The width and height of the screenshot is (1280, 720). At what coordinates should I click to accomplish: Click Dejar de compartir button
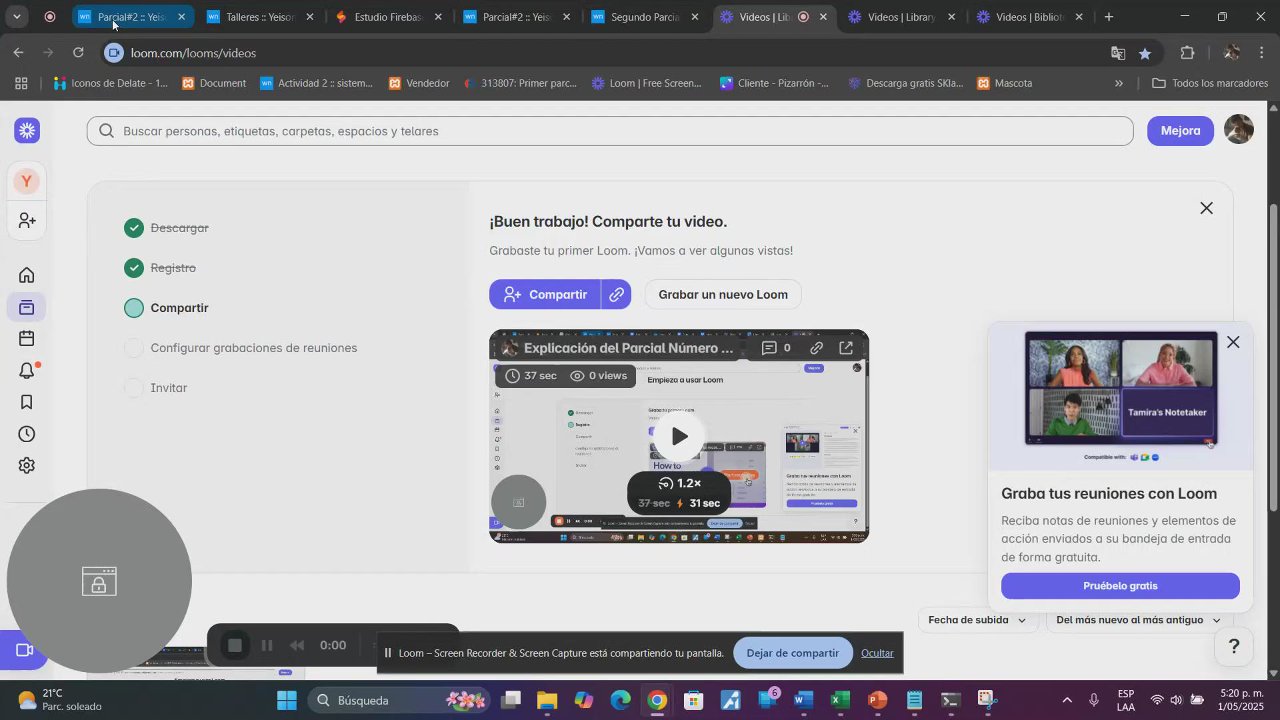pos(793,653)
